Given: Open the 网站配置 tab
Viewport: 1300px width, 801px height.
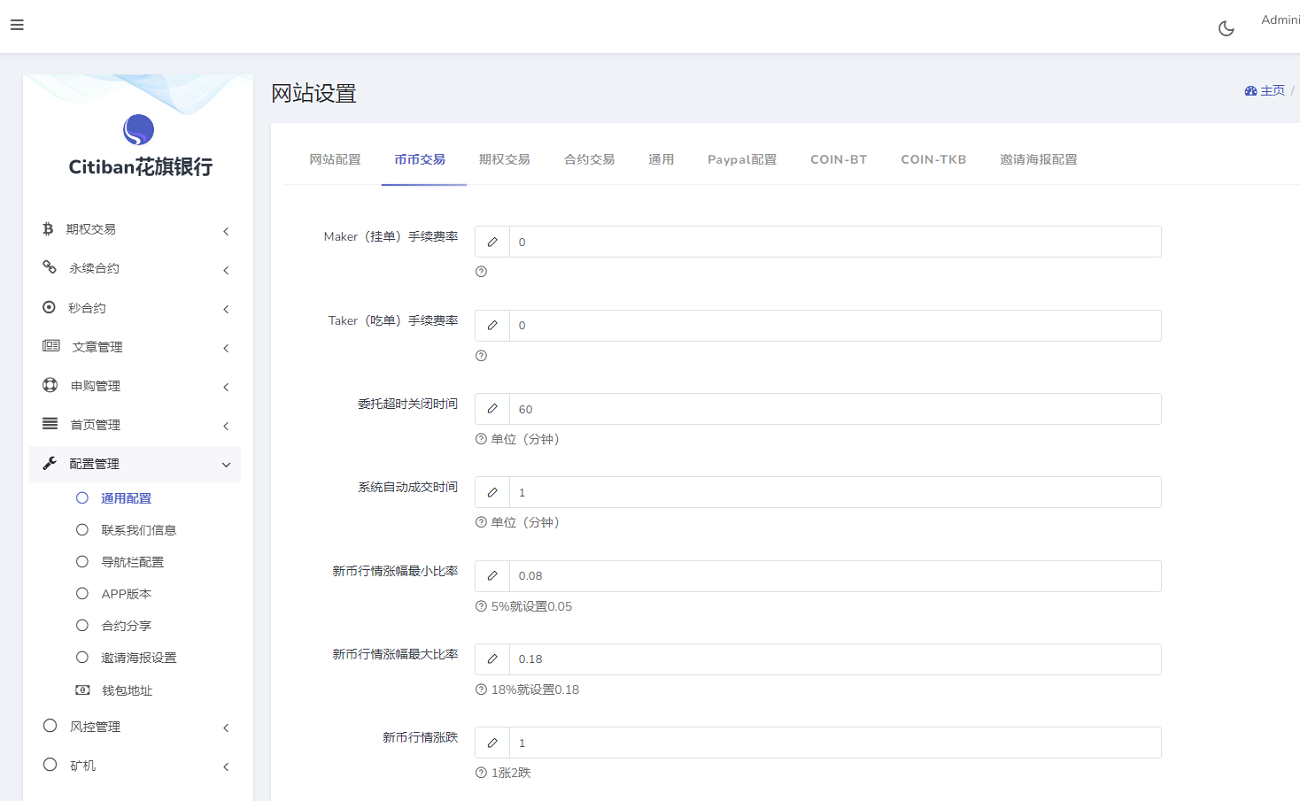Looking at the screenshot, I should pyautogui.click(x=335, y=159).
